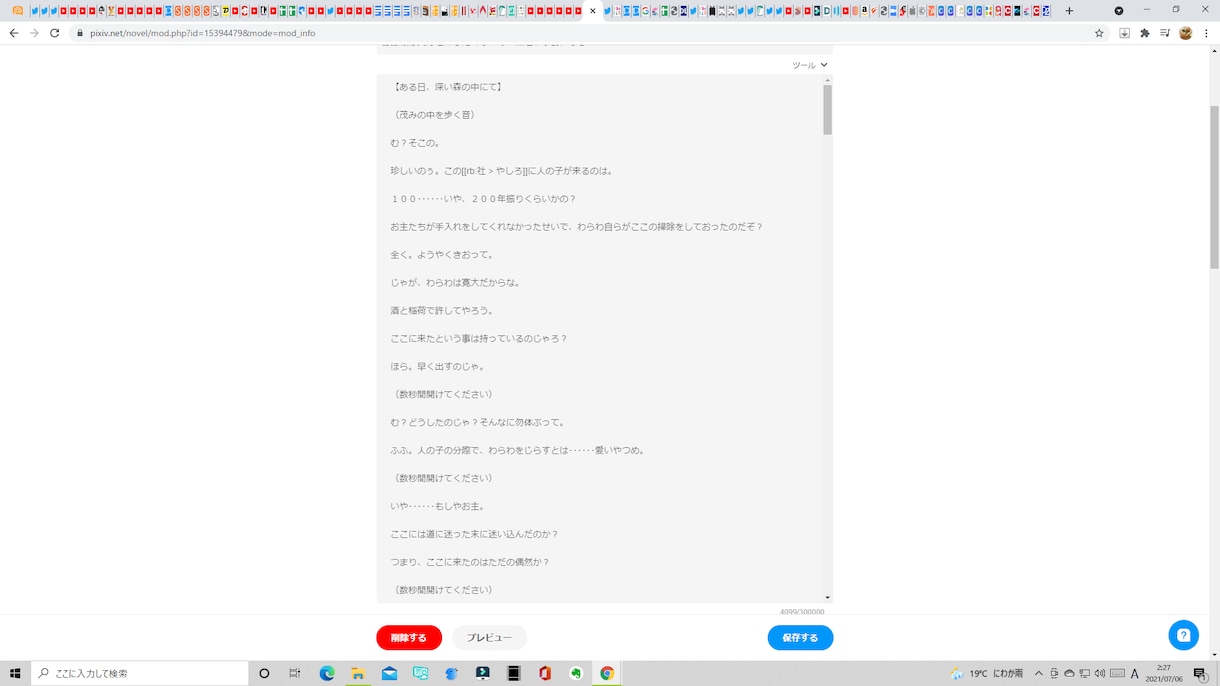The height and width of the screenshot is (686, 1220).
Task: Click the browser forward arrow
Action: tap(34, 33)
